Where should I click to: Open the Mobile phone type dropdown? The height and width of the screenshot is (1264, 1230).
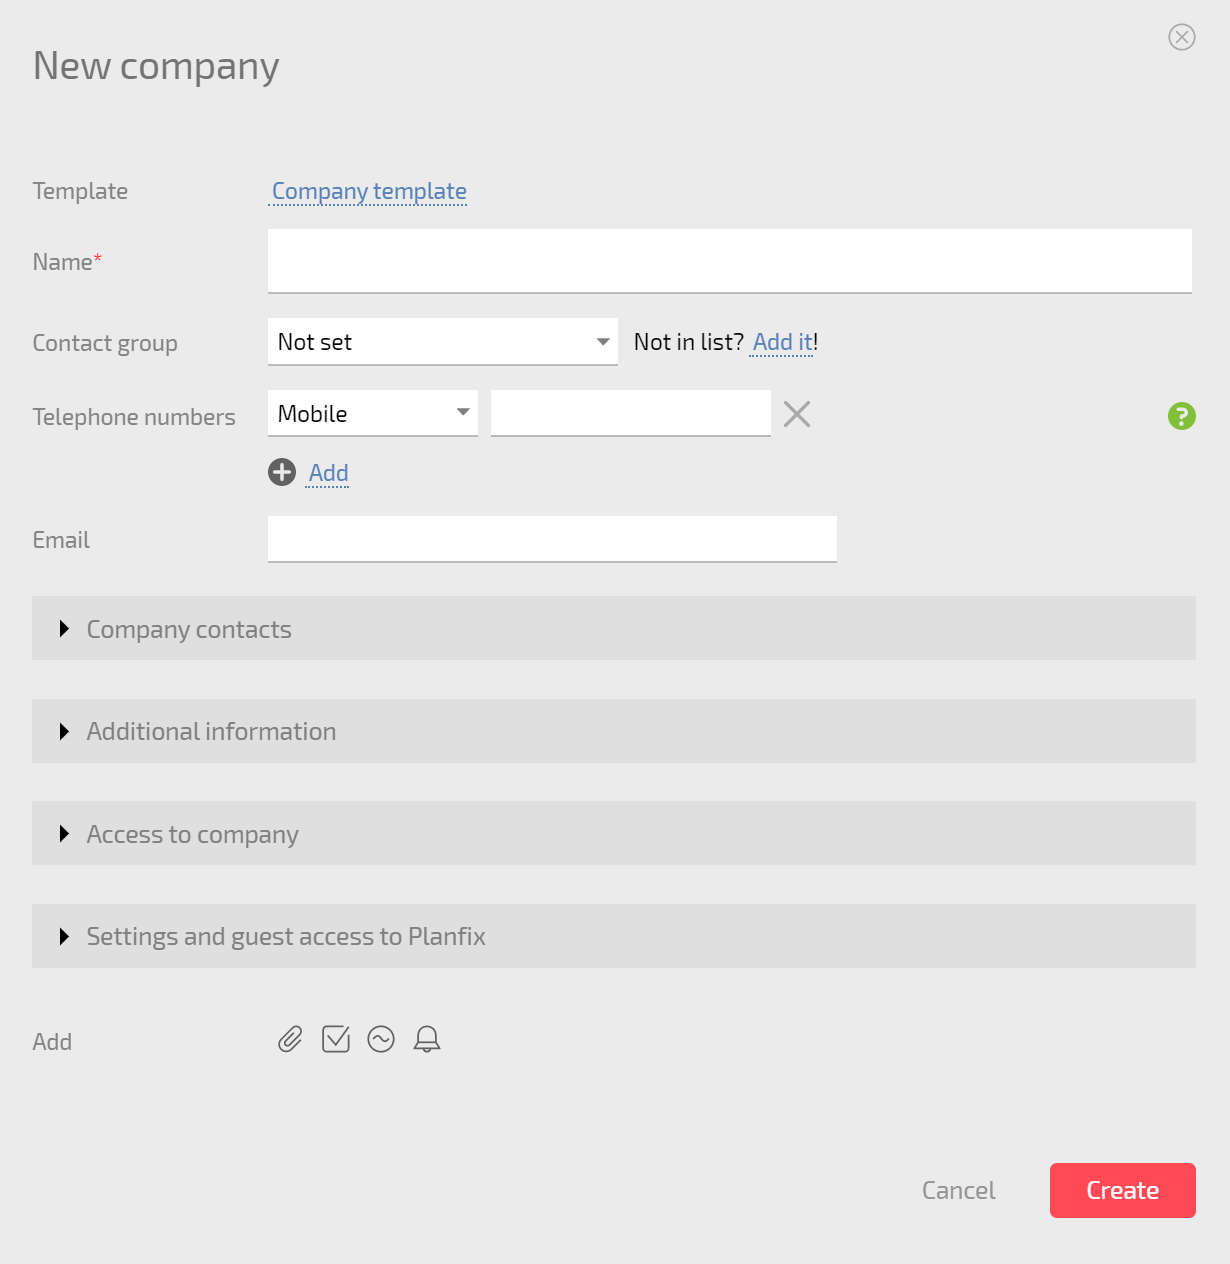click(373, 413)
